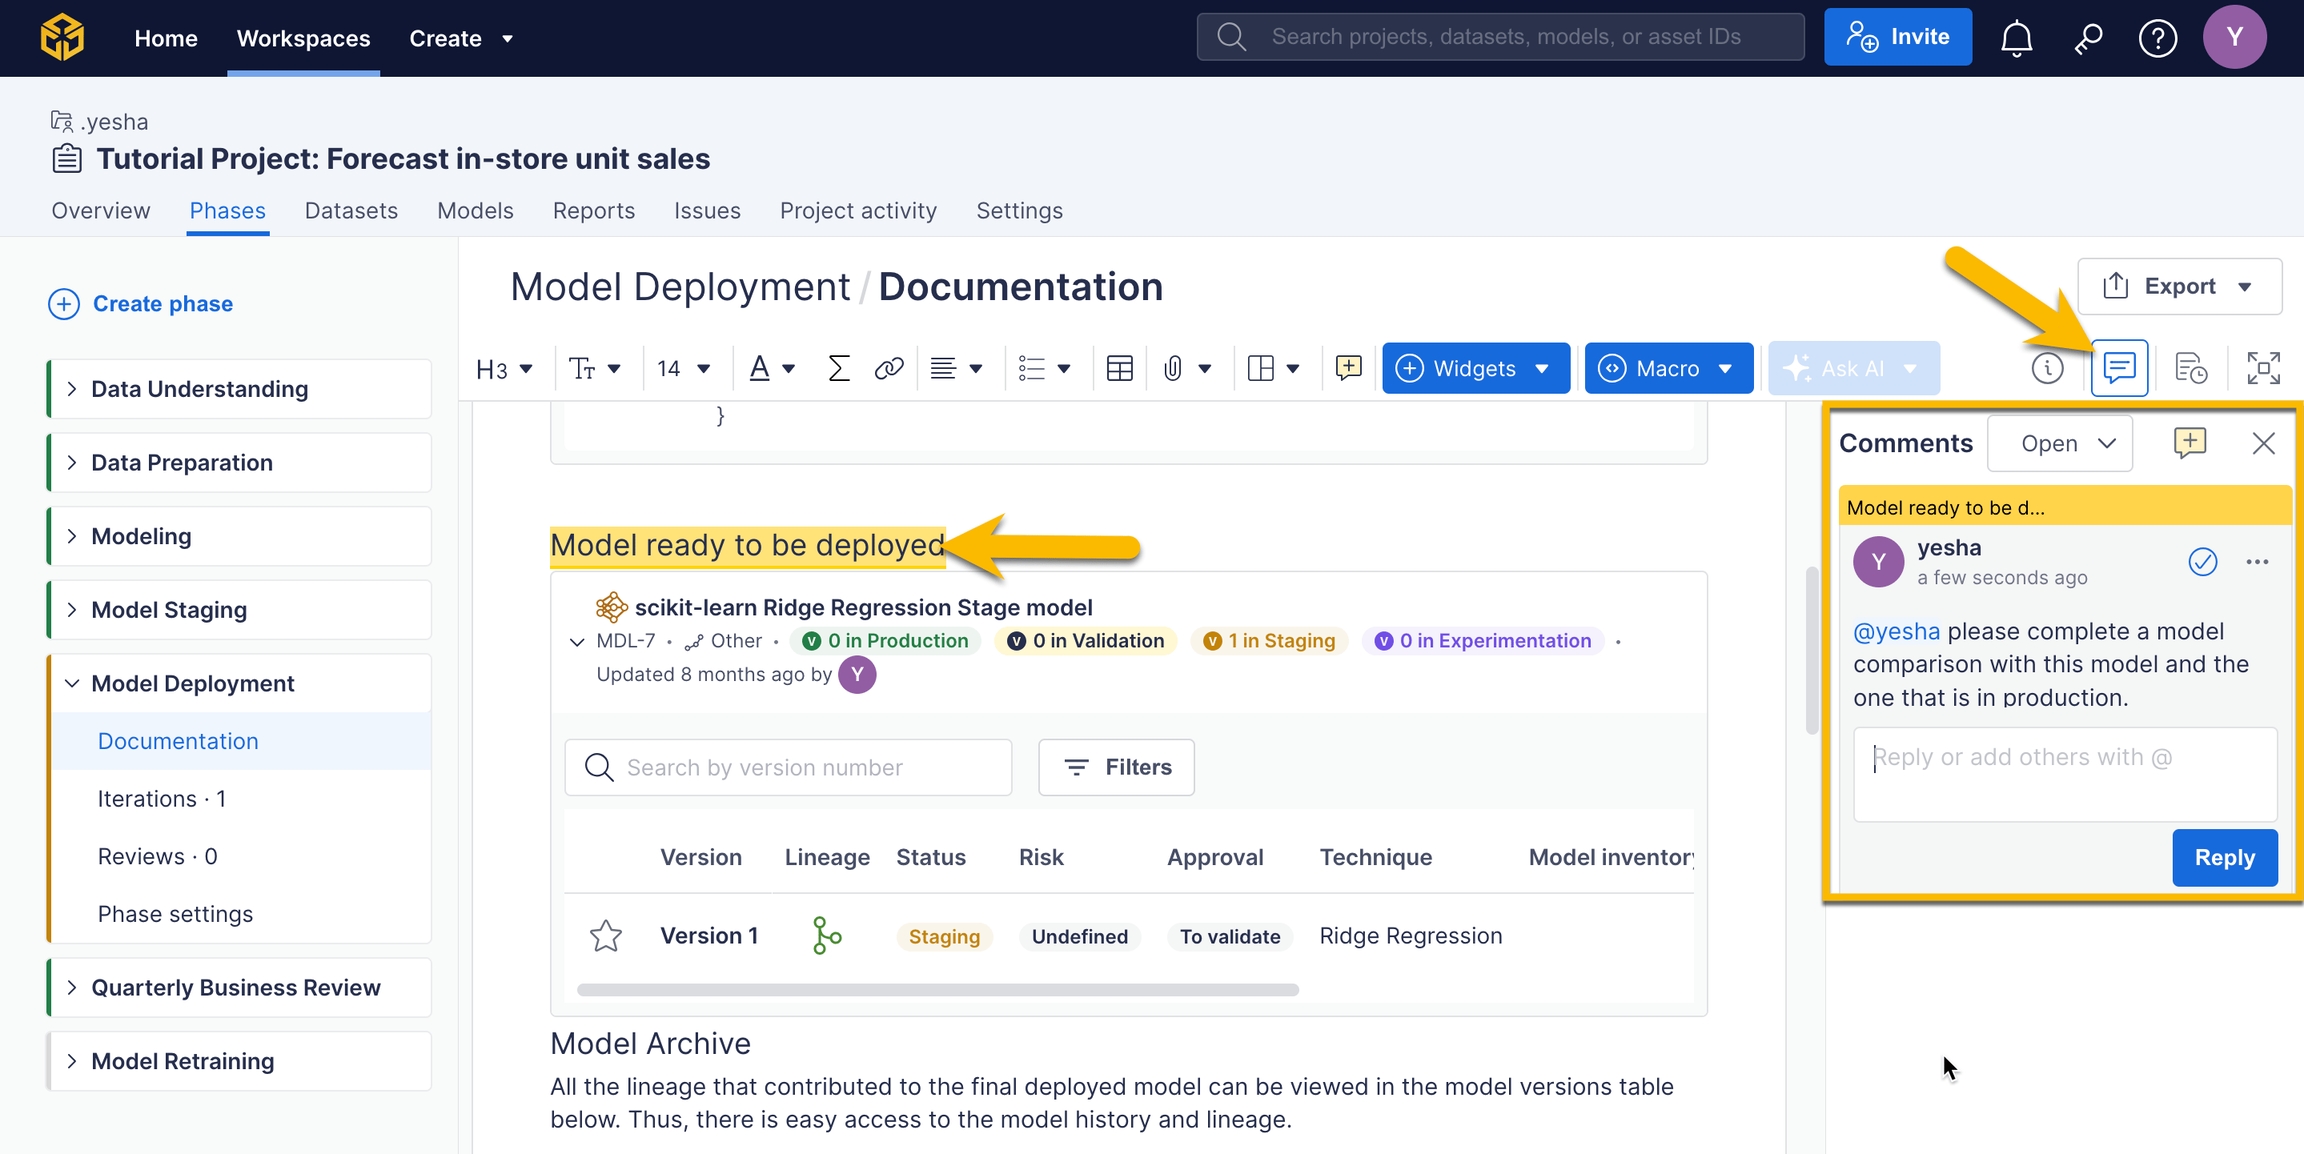Click the document info icon
Viewport: 2304px width, 1154px height.
(2047, 368)
